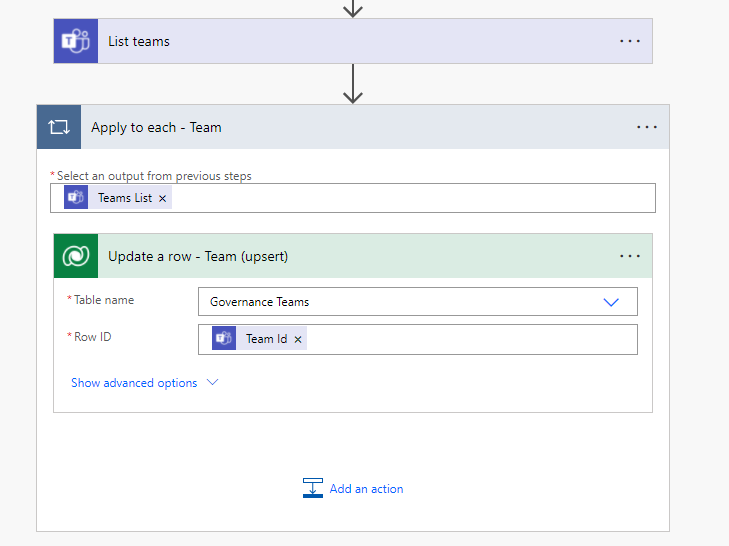The width and height of the screenshot is (729, 546).
Task: Expand the Table name dropdown chevron
Action: [611, 302]
